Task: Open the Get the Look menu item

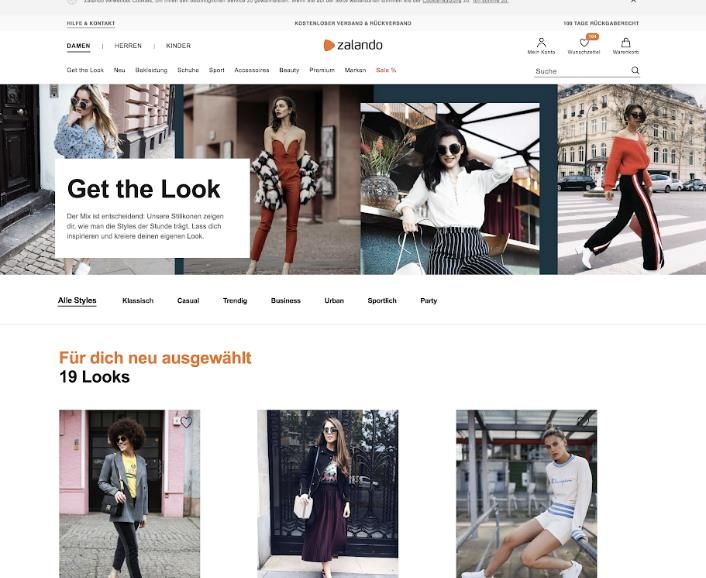Action: [85, 70]
